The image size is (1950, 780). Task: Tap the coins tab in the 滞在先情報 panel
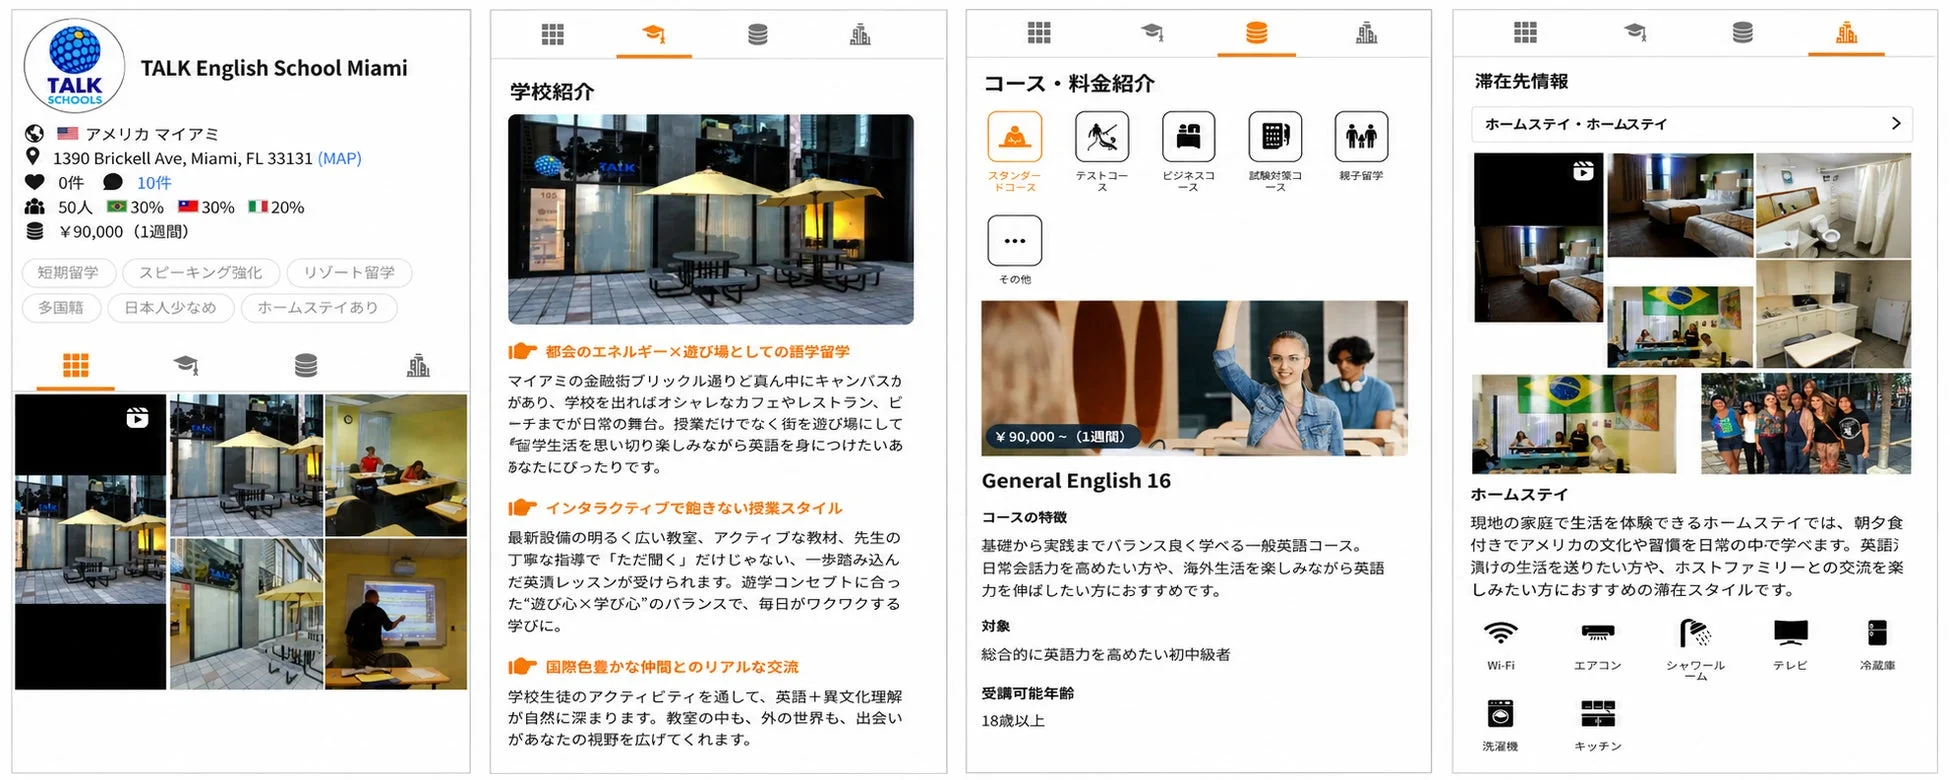pos(1743,33)
